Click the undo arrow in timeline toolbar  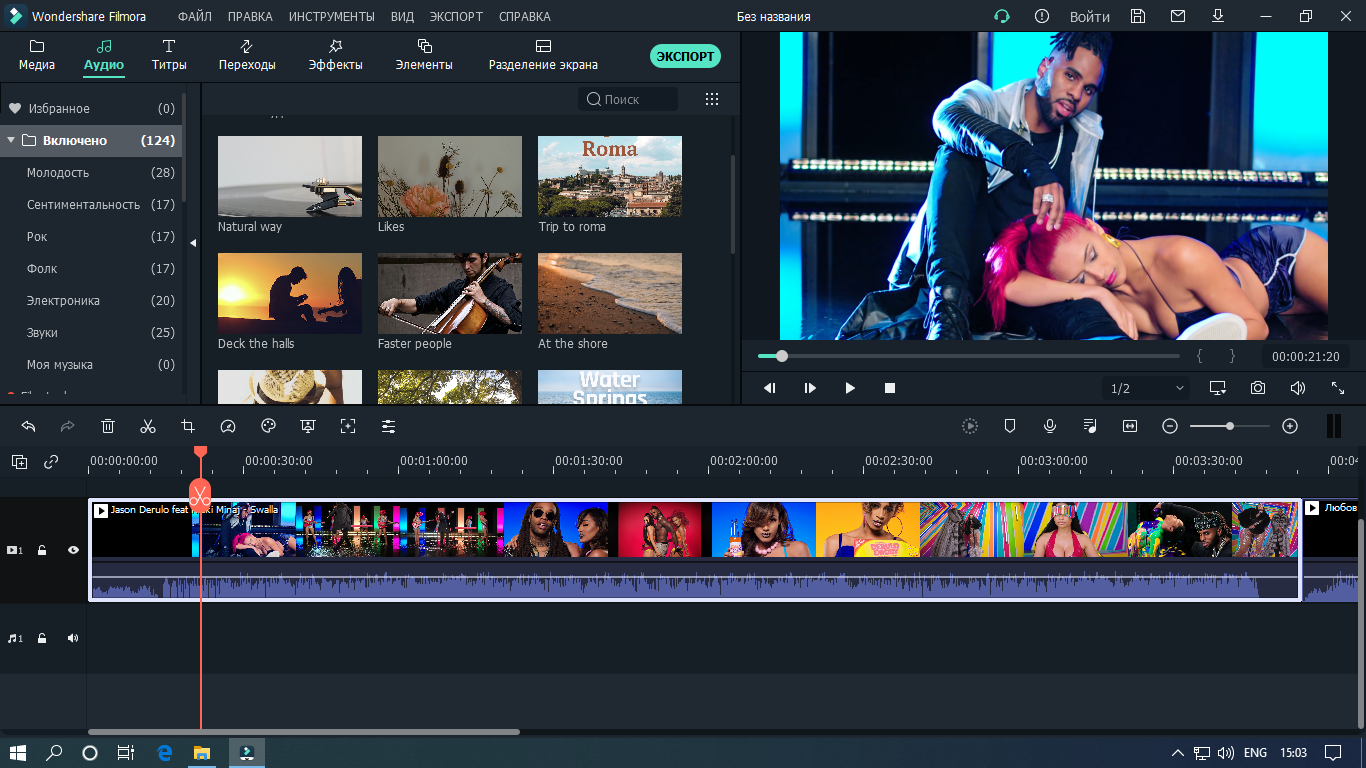[28, 426]
